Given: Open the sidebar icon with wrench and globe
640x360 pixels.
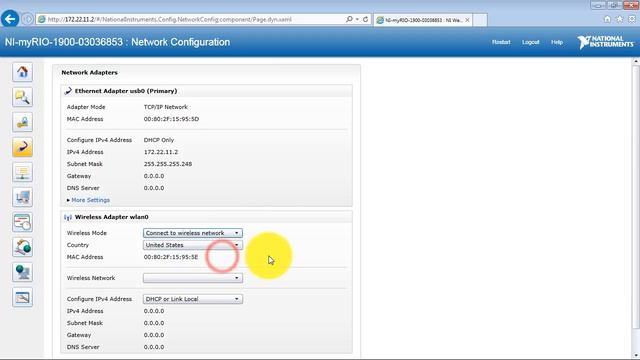Looking at the screenshot, I should [x=22, y=247].
